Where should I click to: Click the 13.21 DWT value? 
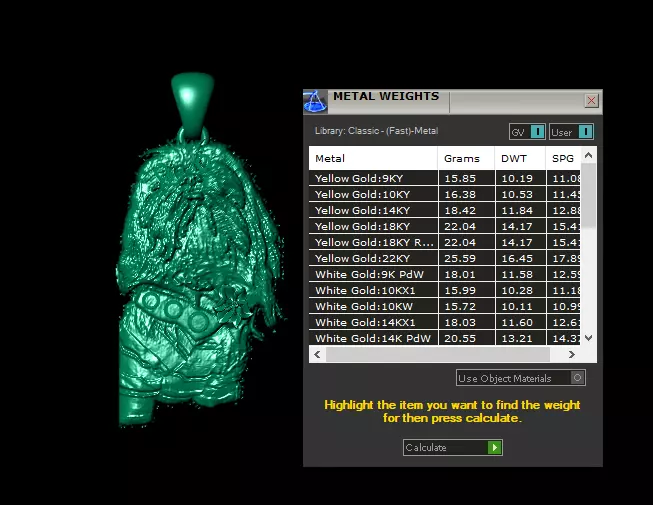click(x=517, y=338)
